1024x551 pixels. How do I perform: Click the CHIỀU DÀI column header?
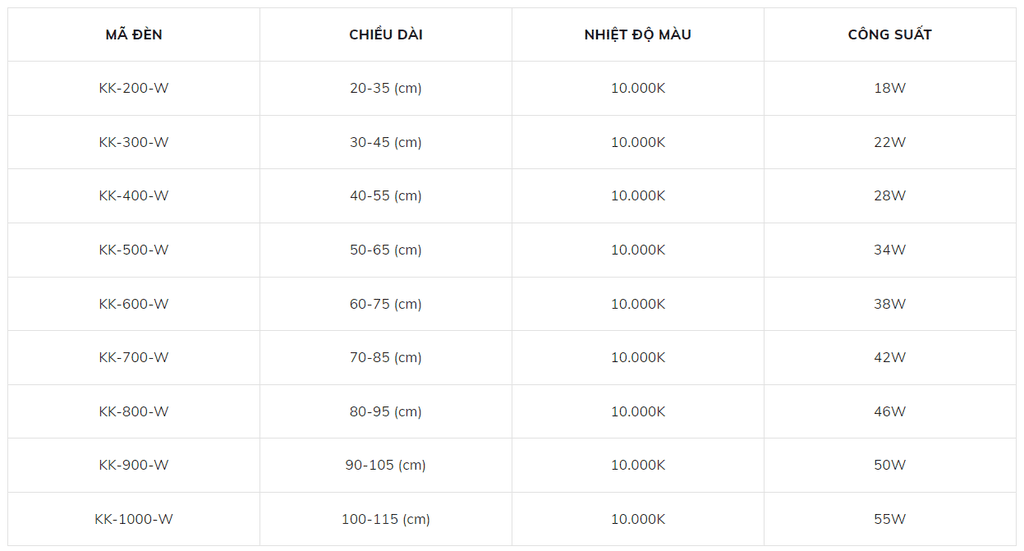tap(386, 35)
